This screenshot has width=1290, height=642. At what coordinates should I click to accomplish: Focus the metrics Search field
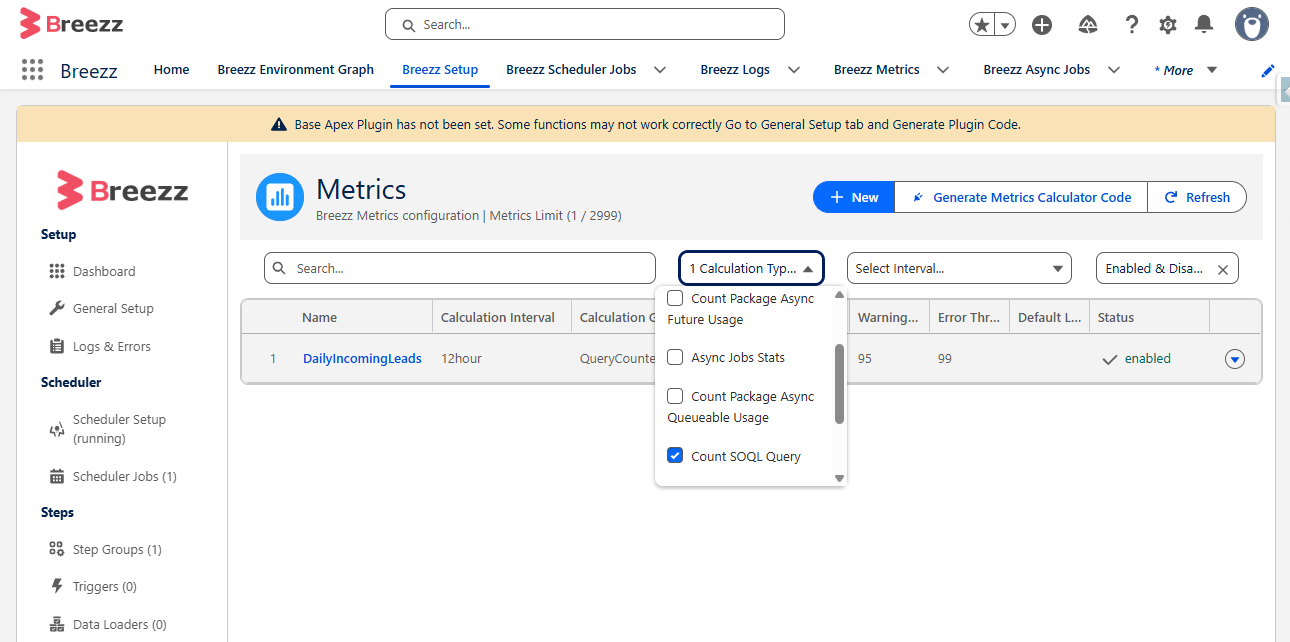[460, 268]
